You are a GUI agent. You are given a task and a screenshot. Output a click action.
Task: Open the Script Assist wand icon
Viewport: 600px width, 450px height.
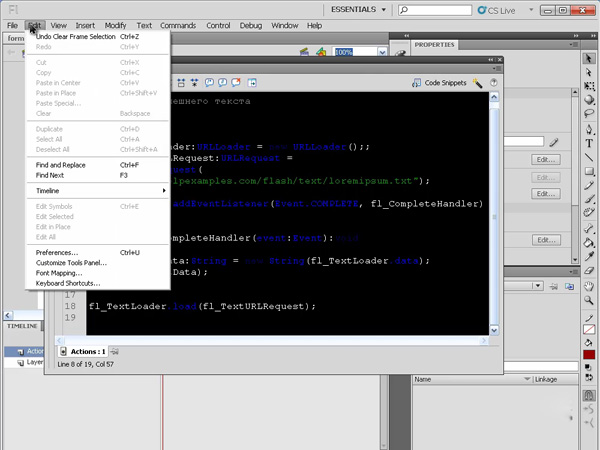pyautogui.click(x=479, y=84)
